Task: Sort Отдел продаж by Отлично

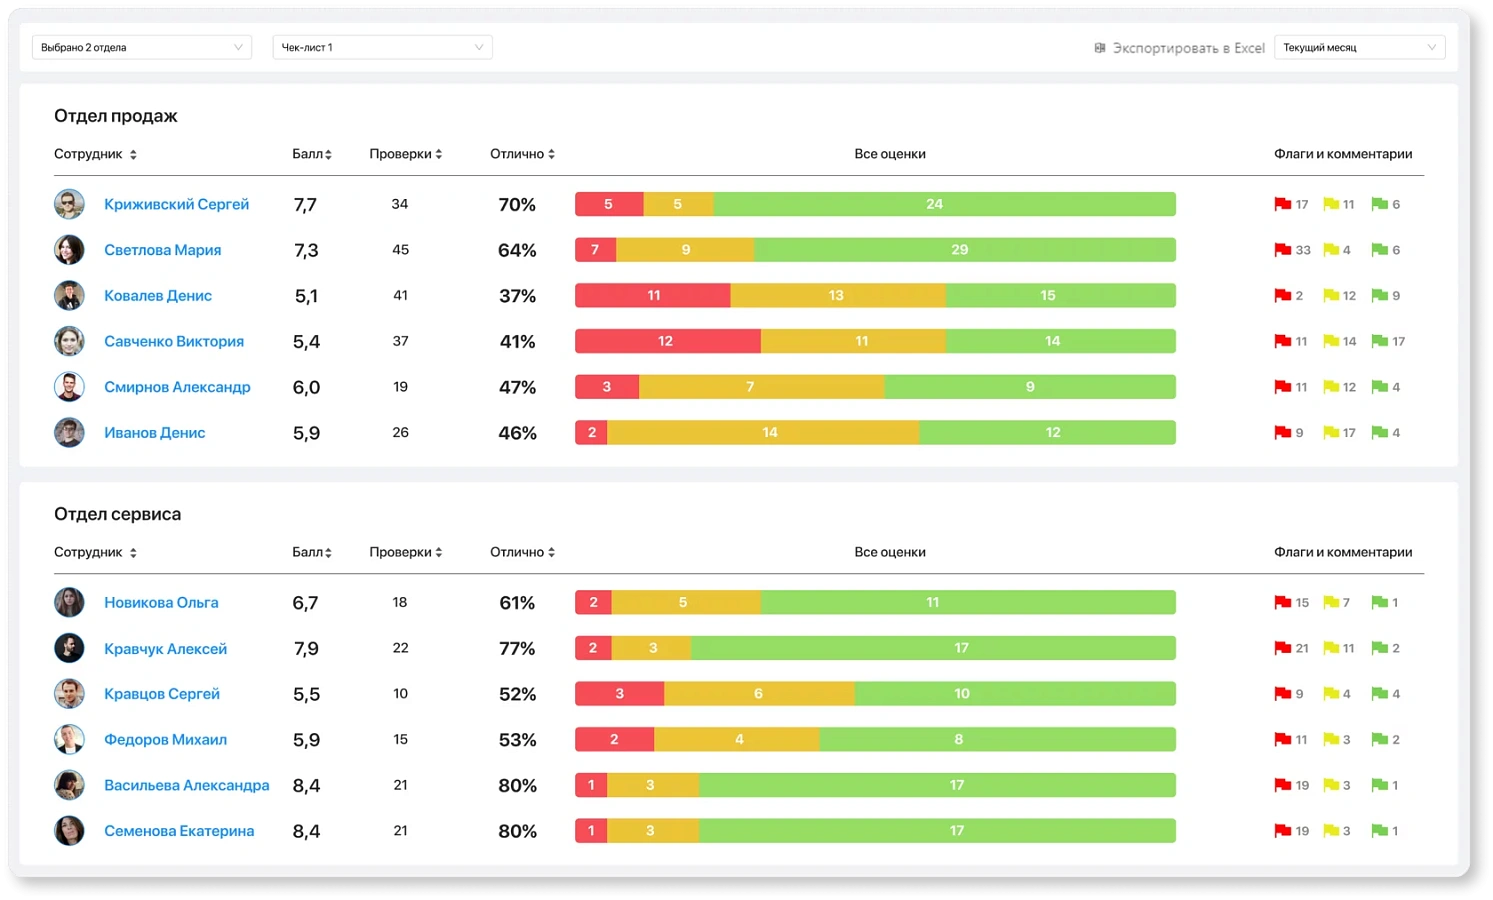Action: 522,154
